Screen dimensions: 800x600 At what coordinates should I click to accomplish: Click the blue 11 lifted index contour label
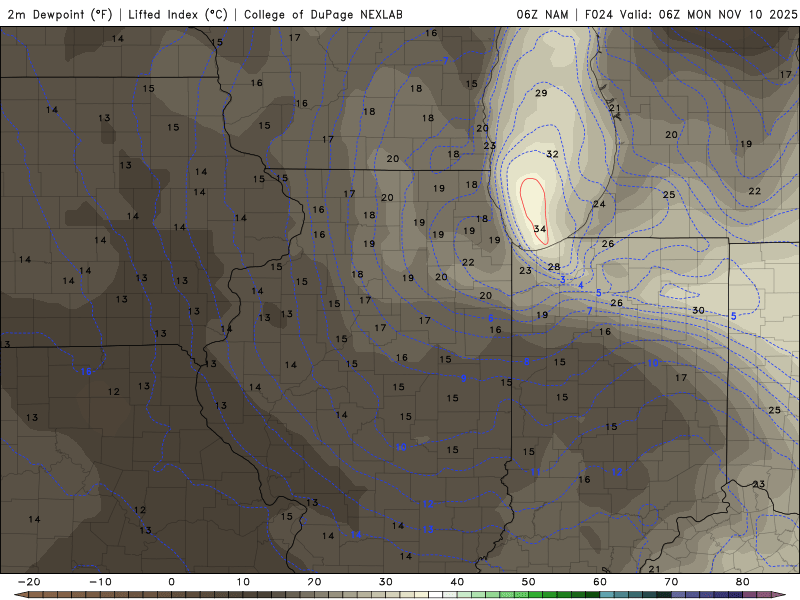coord(535,472)
